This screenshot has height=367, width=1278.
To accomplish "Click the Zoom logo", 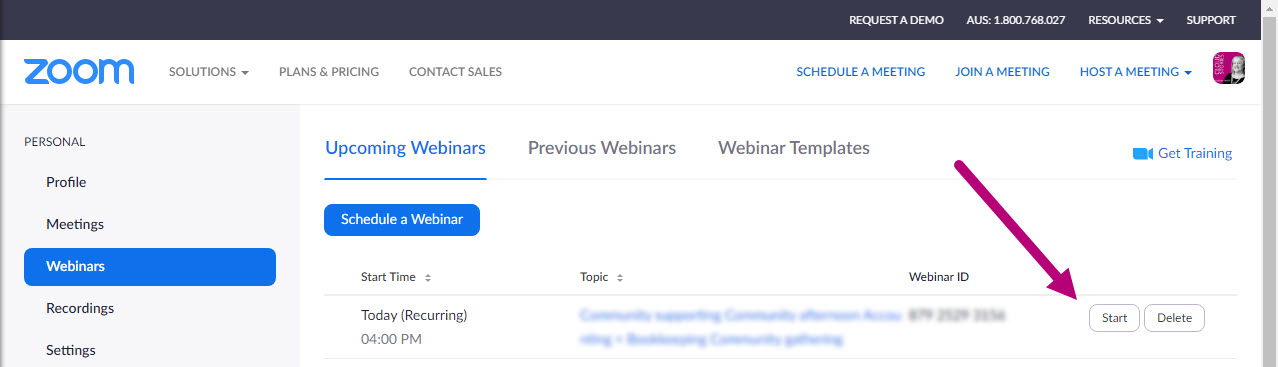I will 79,72.
